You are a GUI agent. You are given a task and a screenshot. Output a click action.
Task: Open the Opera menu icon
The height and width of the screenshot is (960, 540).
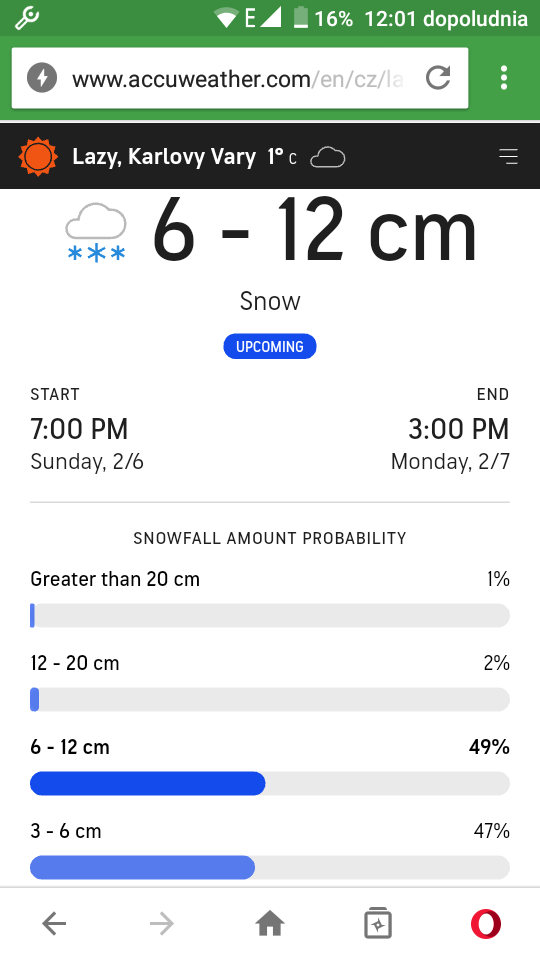(486, 924)
